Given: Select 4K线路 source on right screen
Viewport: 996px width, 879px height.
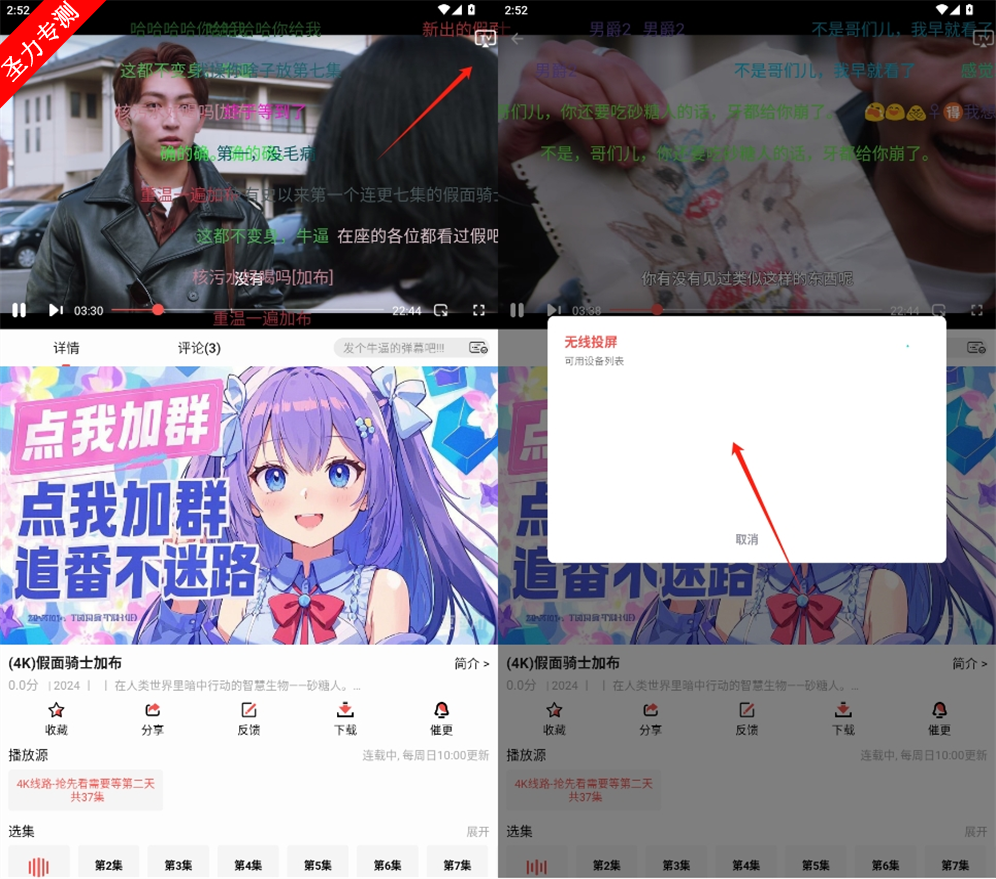Looking at the screenshot, I should (584, 790).
